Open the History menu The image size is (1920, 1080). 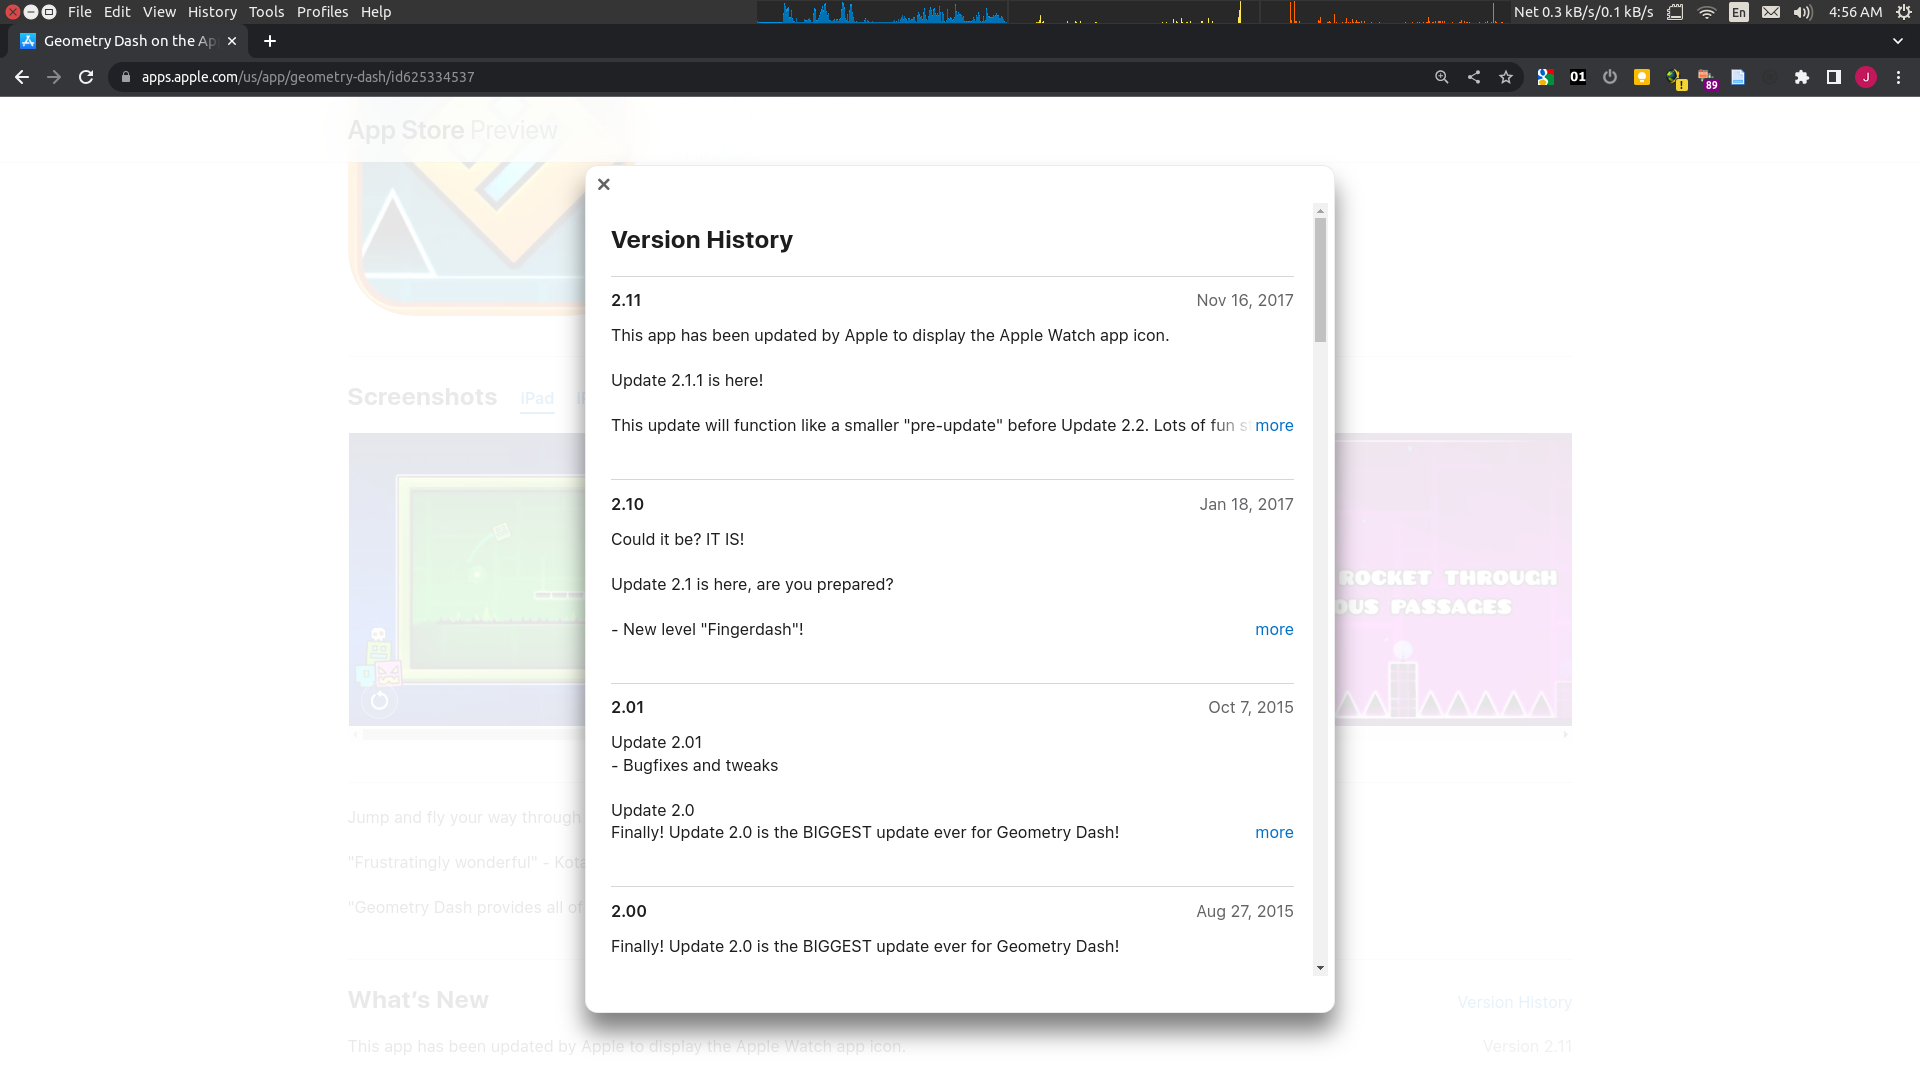coord(212,12)
